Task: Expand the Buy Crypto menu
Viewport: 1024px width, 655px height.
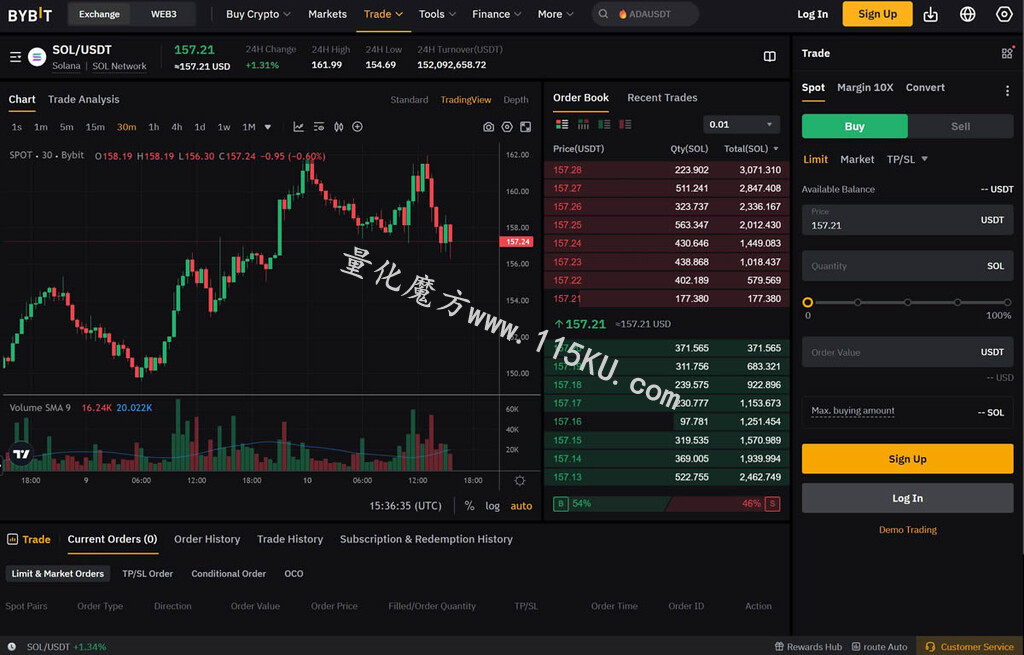Action: 258,14
